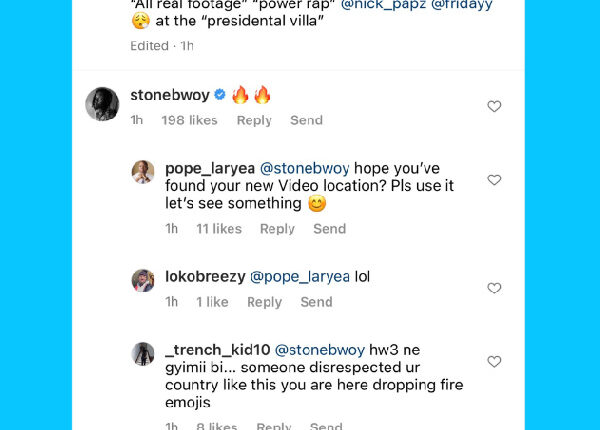Send lokobreezy's comment
600x430 pixels.
(316, 302)
